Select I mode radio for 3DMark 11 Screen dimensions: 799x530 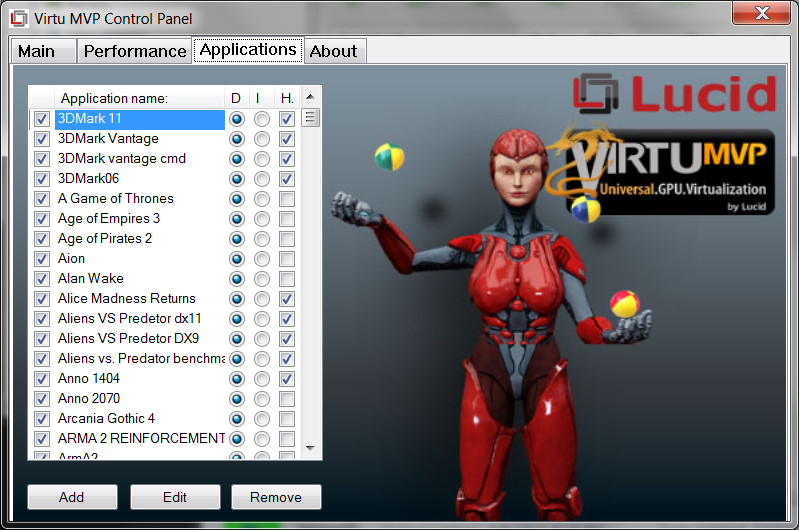[x=262, y=119]
